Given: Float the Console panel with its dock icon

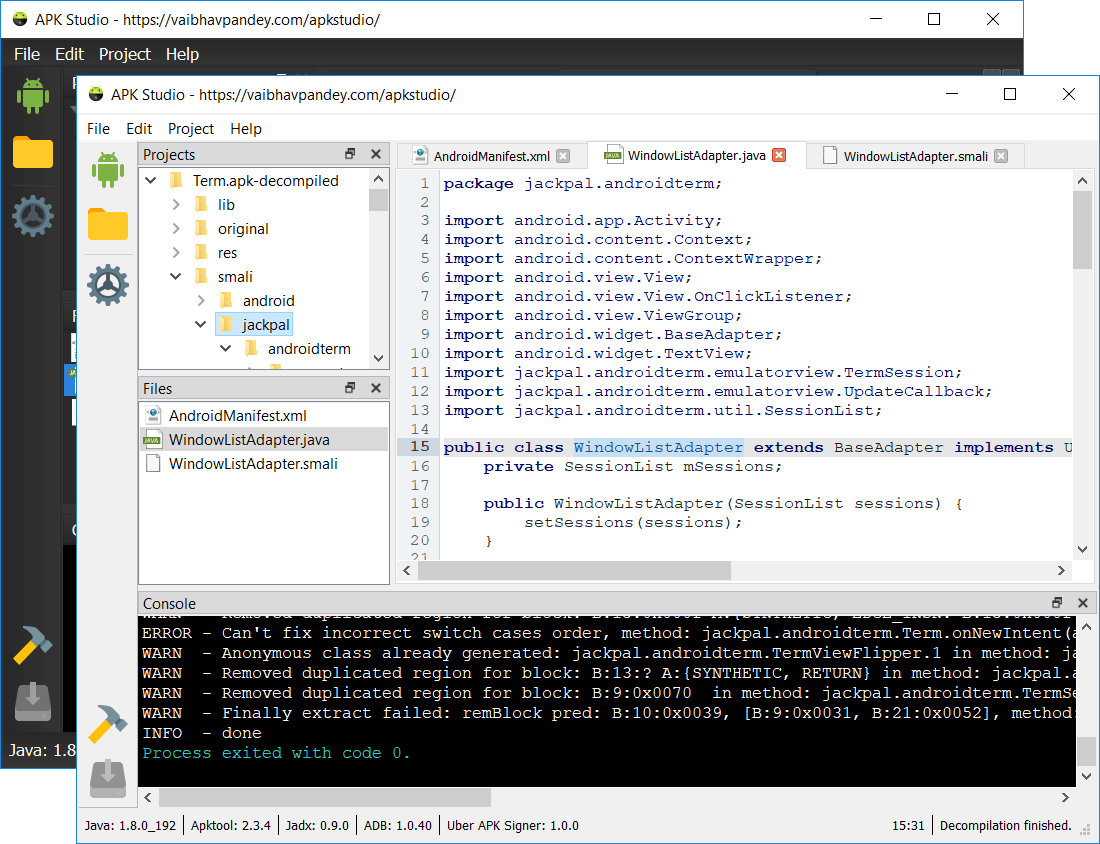Looking at the screenshot, I should point(1057,603).
